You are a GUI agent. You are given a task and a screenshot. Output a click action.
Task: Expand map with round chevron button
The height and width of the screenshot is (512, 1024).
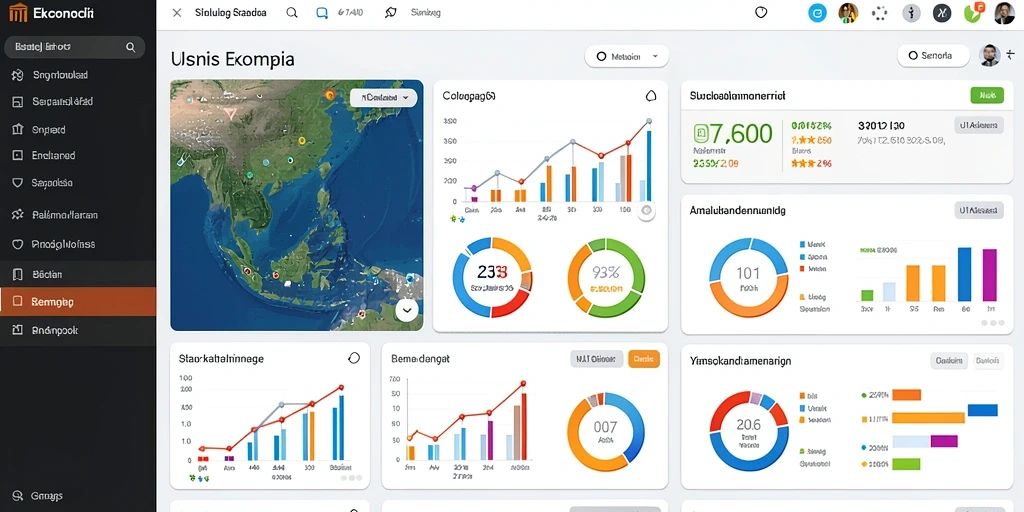[407, 310]
